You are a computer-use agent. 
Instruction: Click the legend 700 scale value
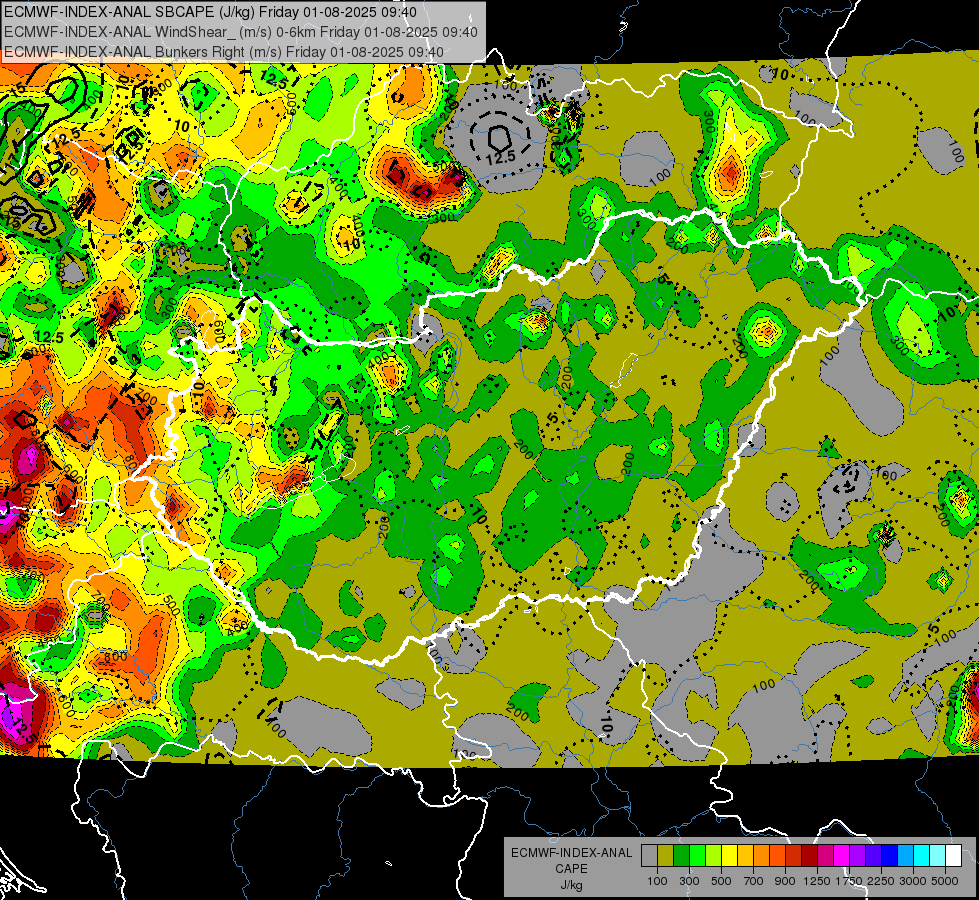tap(754, 881)
